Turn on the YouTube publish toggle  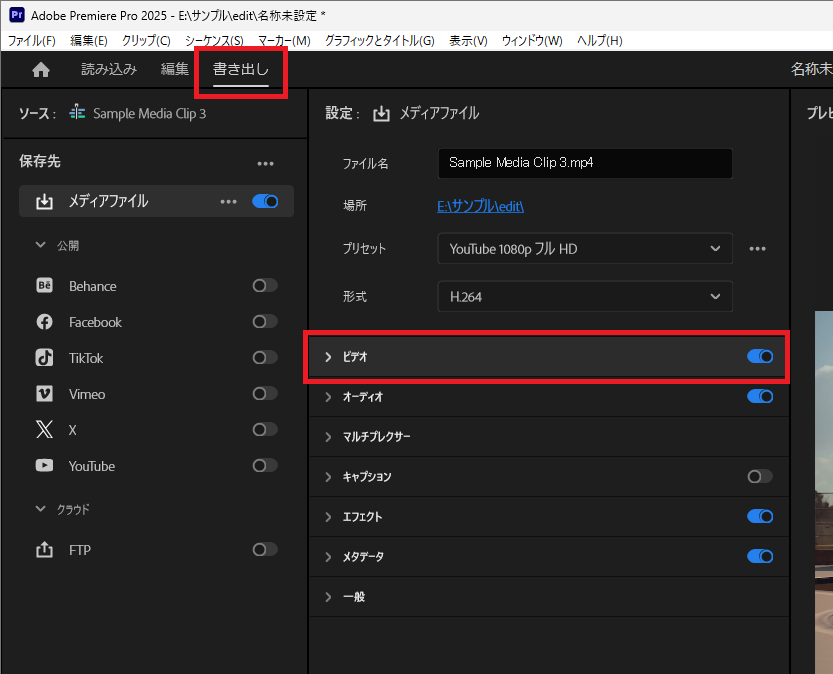pos(265,466)
